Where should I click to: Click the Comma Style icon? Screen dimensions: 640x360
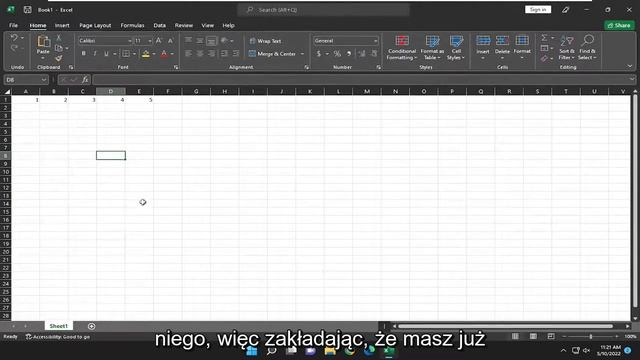[349, 54]
